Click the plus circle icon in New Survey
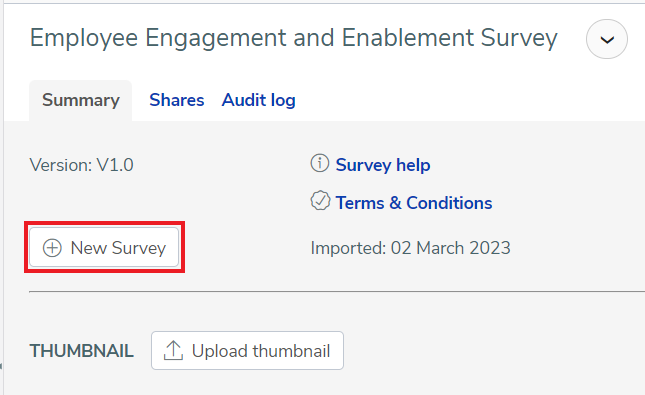This screenshot has width=645, height=395. pyautogui.click(x=52, y=248)
